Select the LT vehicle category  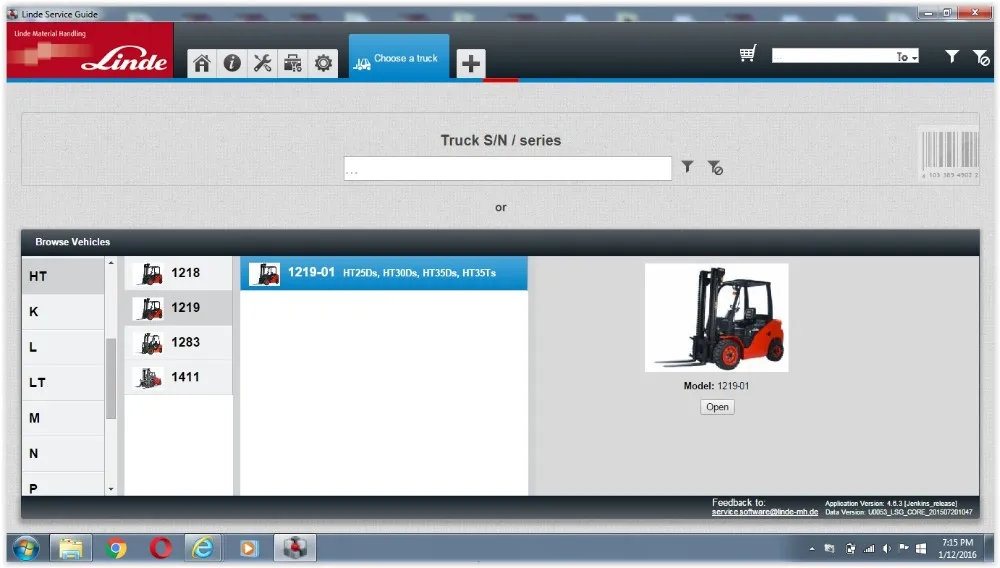(x=62, y=382)
